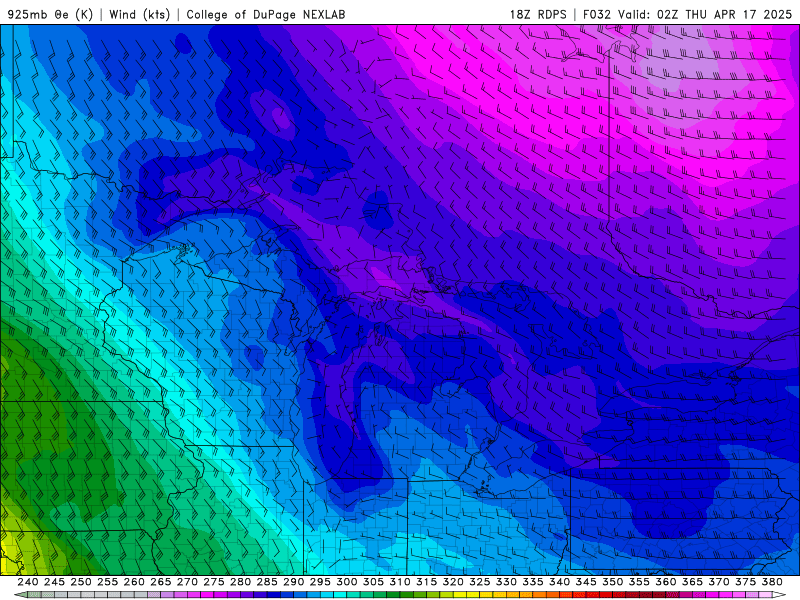This screenshot has width=800, height=600.
Task: Click the 260 value on the color scale
Action: tap(134, 582)
